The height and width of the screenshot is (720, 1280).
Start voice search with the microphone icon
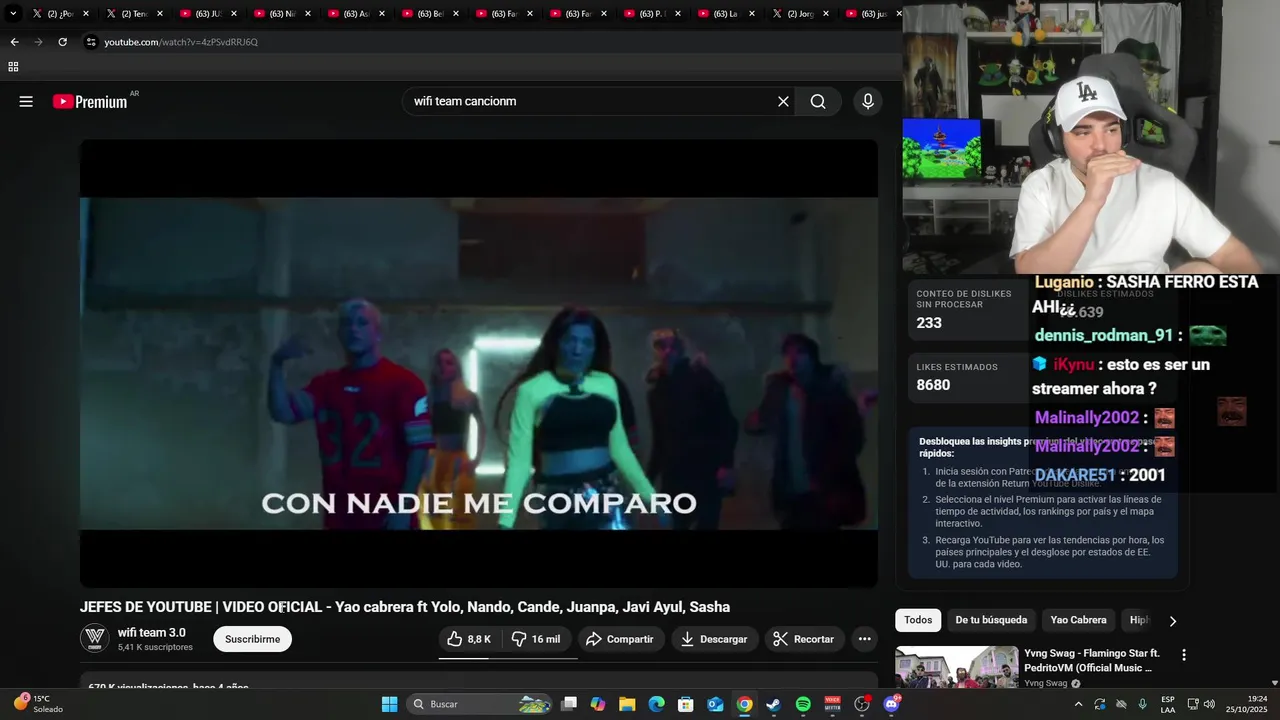[x=868, y=101]
